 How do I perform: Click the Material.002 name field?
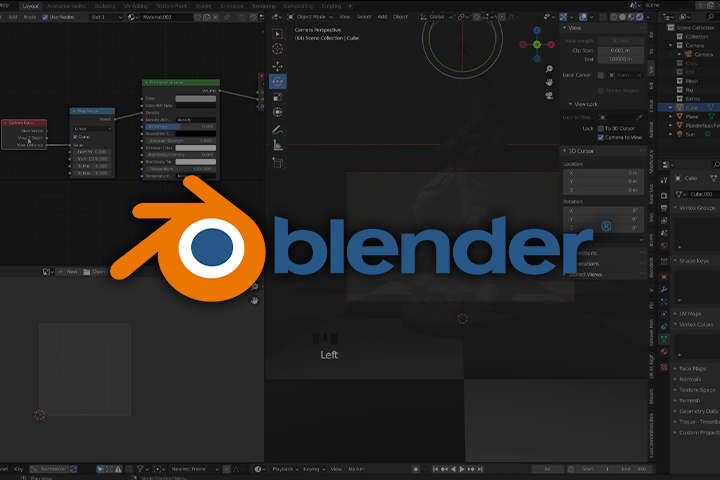(x=166, y=17)
